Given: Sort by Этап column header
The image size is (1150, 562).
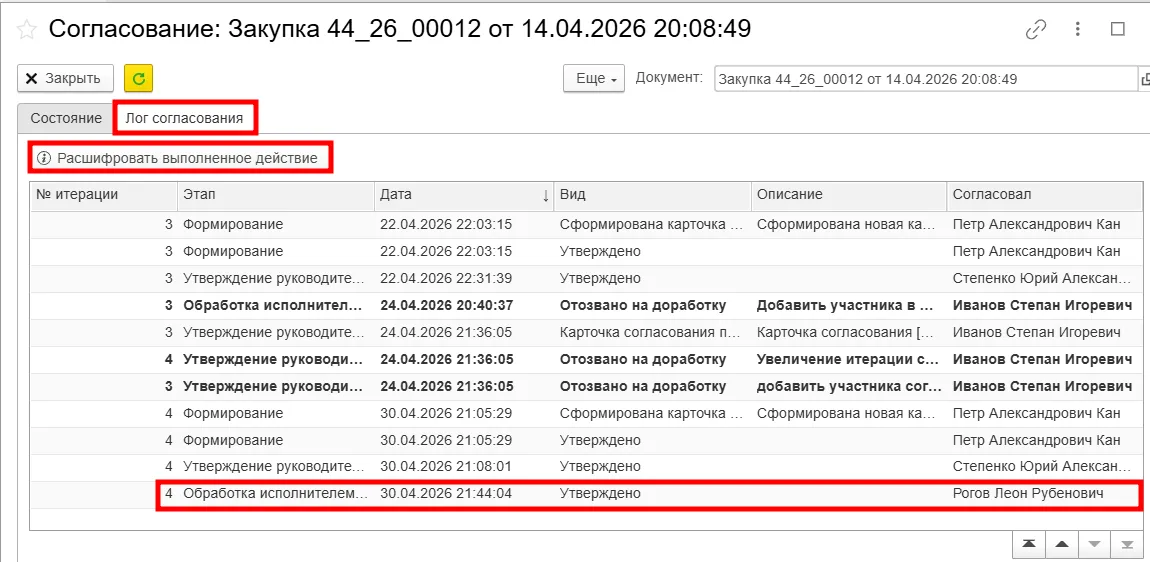Looking at the screenshot, I should point(276,194).
